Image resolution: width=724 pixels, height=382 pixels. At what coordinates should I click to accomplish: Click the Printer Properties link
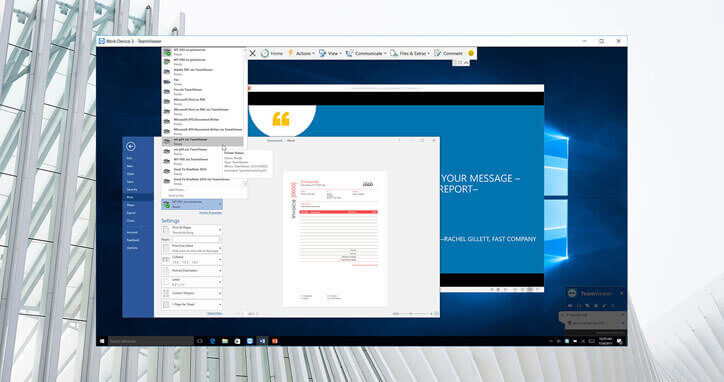tap(211, 213)
